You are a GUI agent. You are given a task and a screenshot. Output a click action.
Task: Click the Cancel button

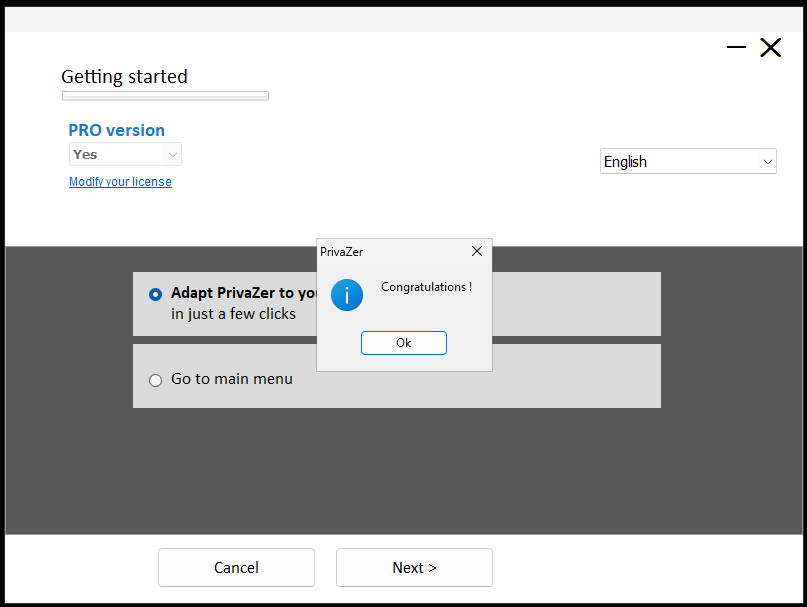click(x=236, y=567)
